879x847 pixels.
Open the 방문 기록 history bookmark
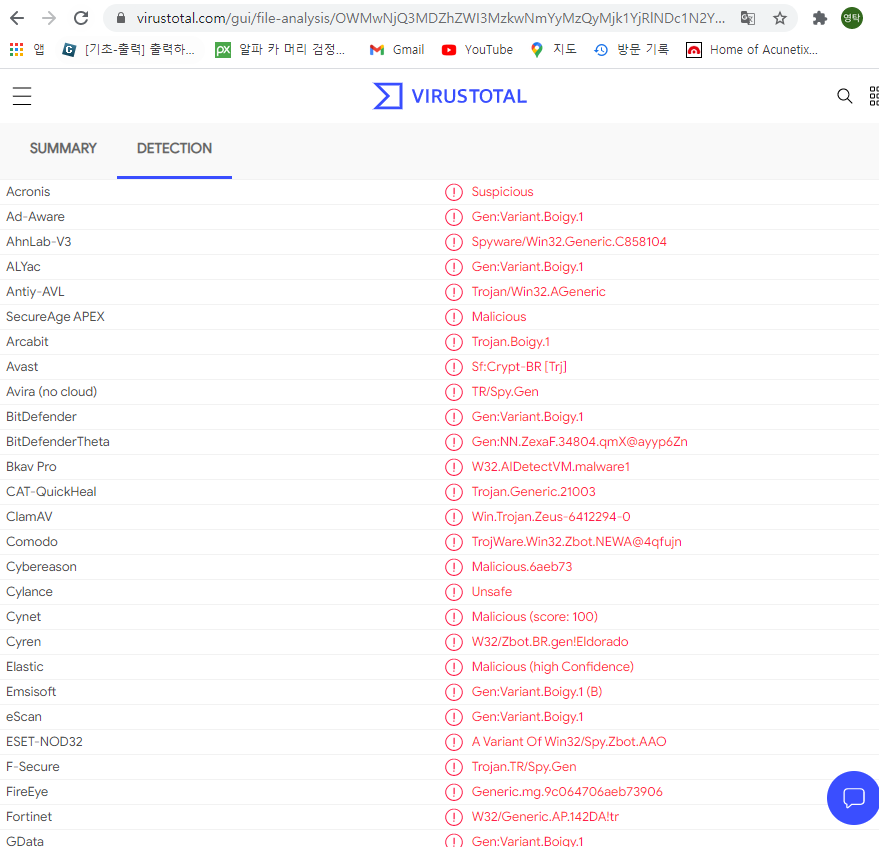click(631, 50)
